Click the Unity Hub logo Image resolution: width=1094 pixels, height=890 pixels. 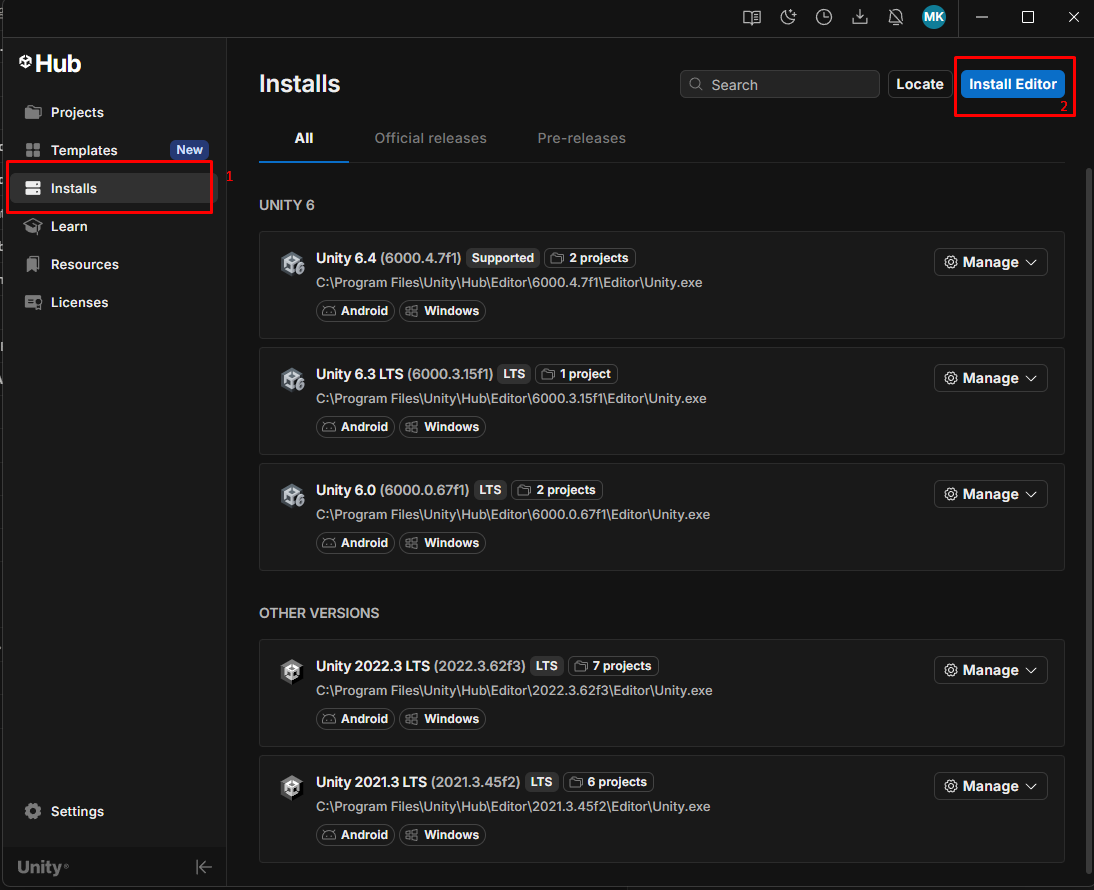tap(50, 63)
